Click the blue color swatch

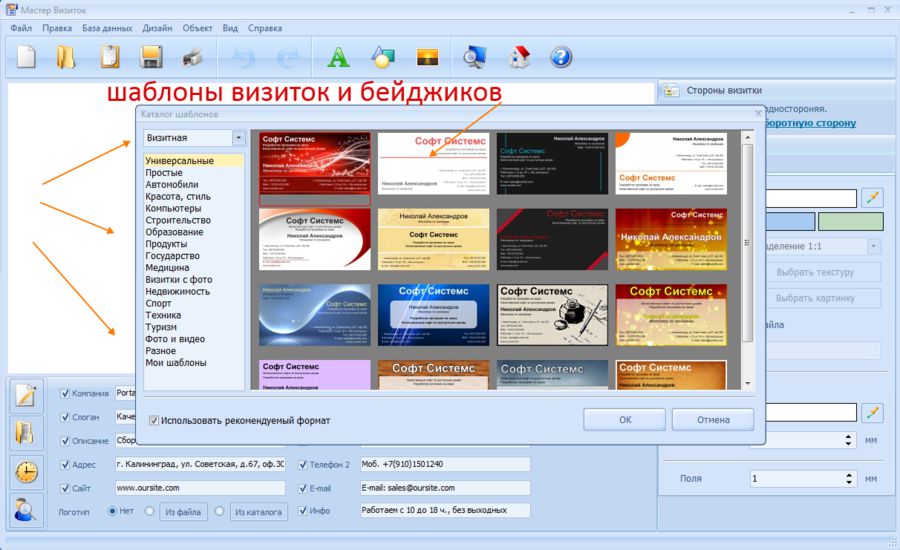[790, 222]
